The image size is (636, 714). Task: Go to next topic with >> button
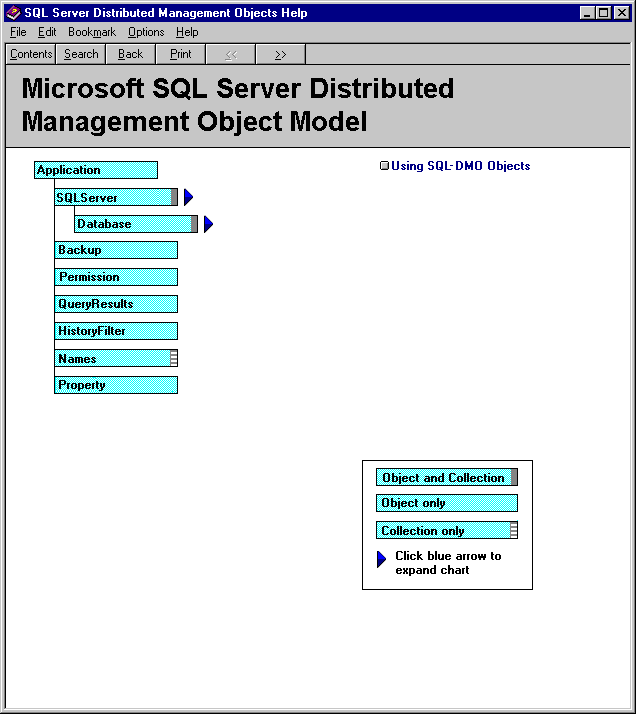tap(280, 54)
